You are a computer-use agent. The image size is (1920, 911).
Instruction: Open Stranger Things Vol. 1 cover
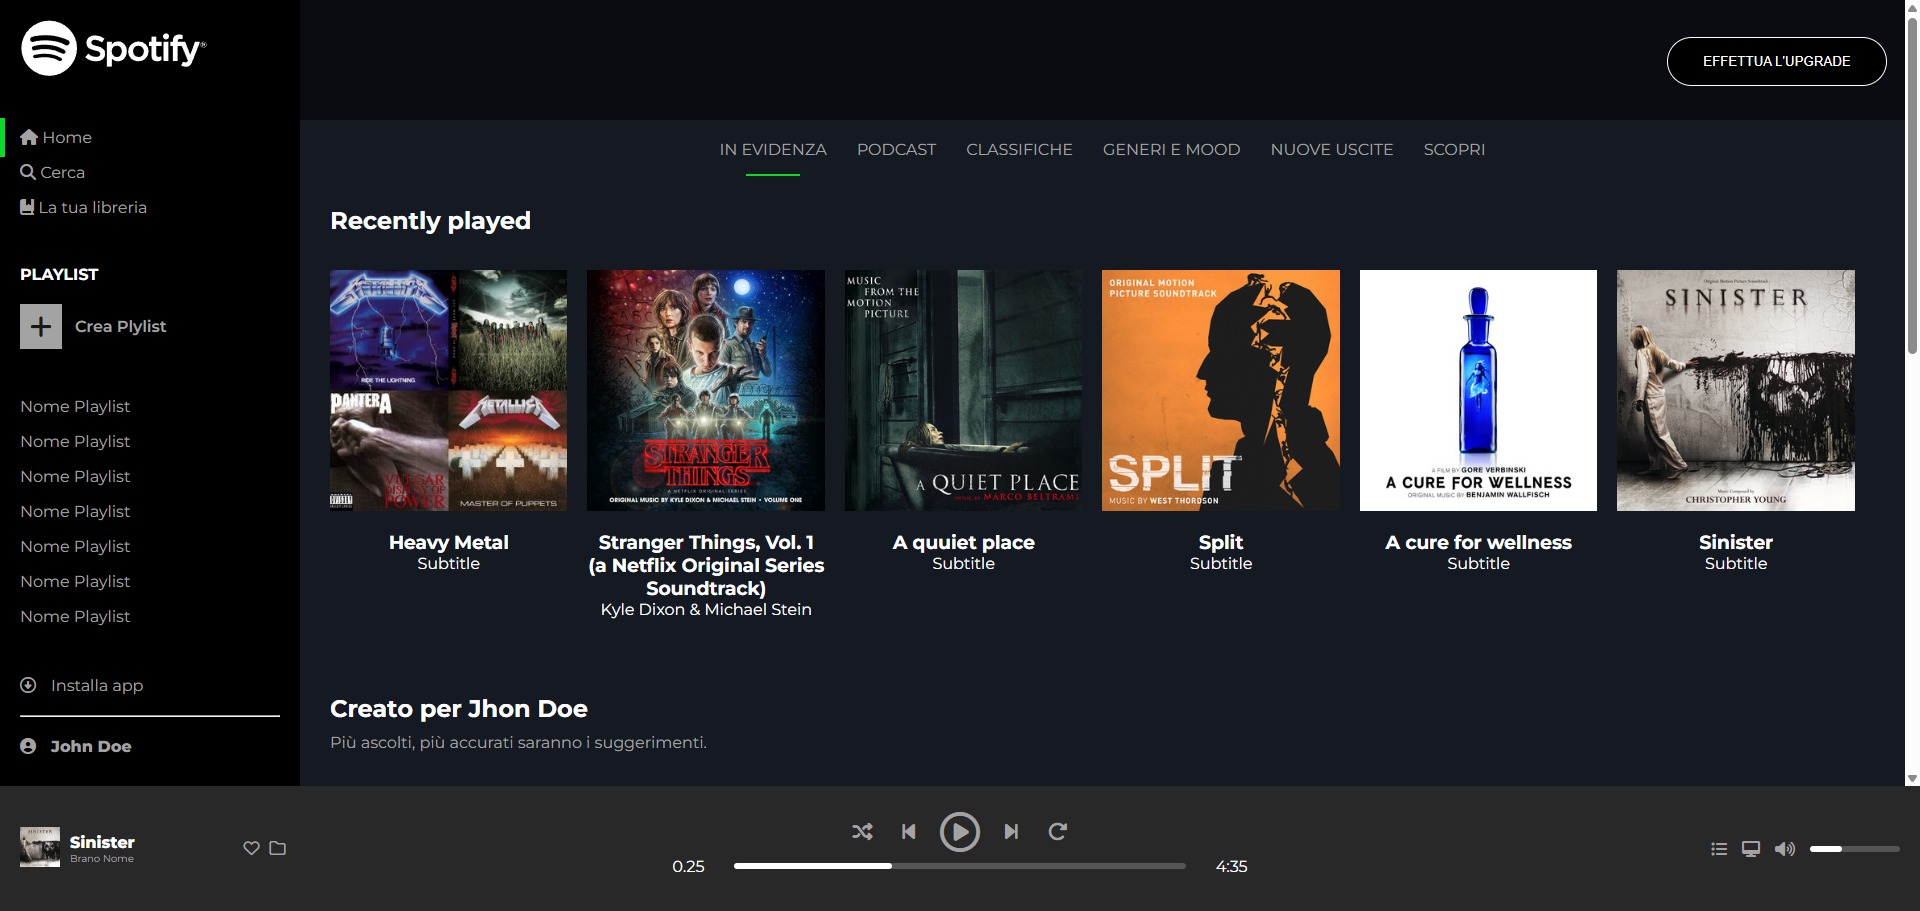click(706, 390)
